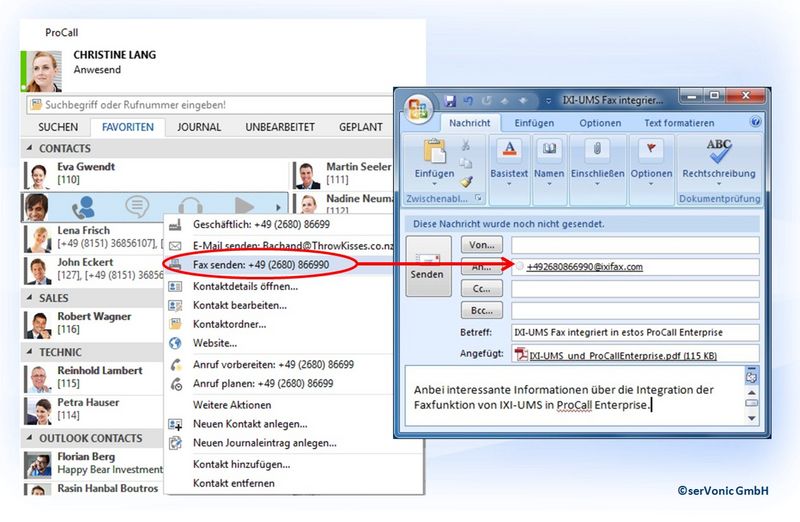The height and width of the screenshot is (522, 800).
Task: Click the message body scrollbar up arrow
Action: [752, 392]
